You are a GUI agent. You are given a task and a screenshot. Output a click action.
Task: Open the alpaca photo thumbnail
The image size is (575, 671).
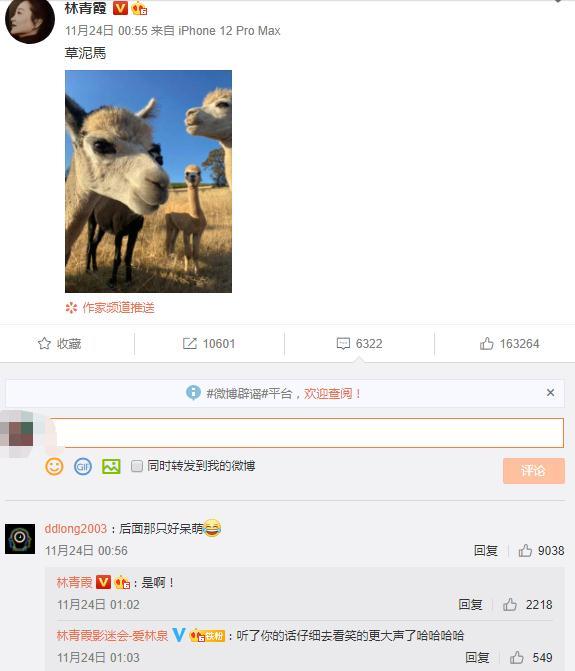(148, 181)
